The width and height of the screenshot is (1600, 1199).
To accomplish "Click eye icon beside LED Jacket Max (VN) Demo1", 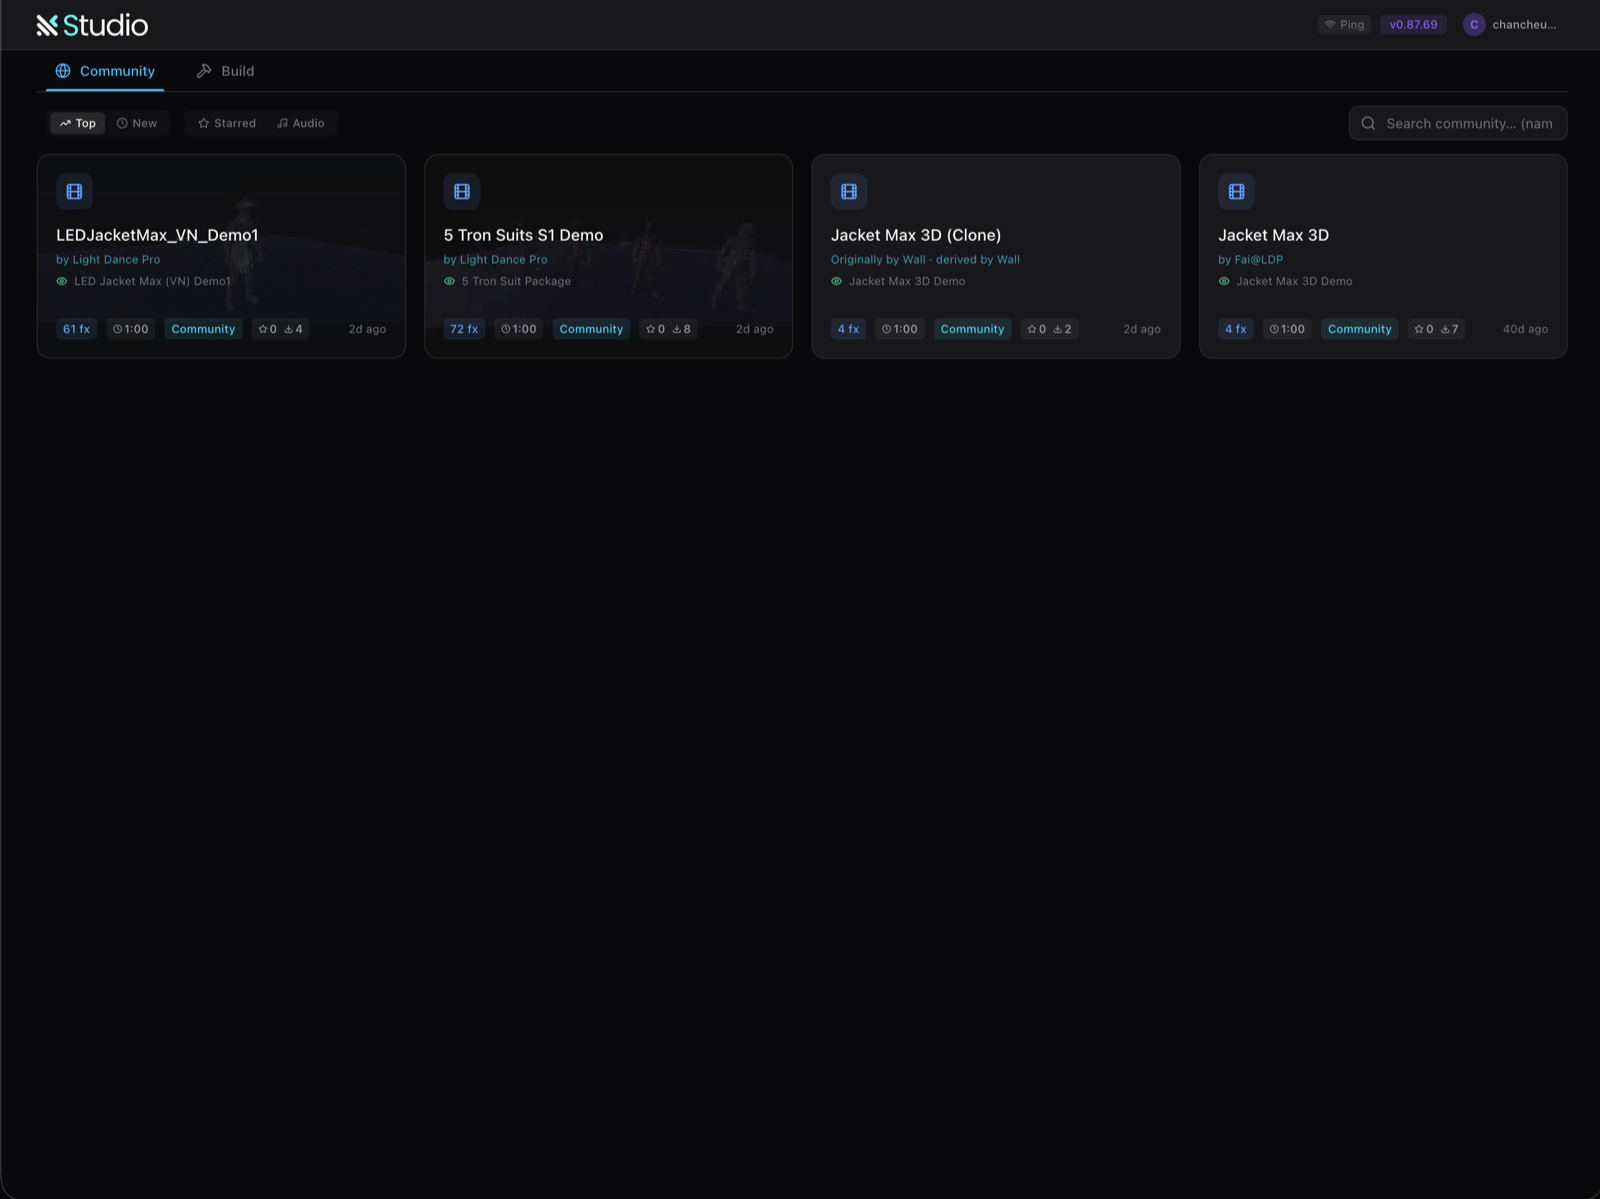I will (62, 281).
